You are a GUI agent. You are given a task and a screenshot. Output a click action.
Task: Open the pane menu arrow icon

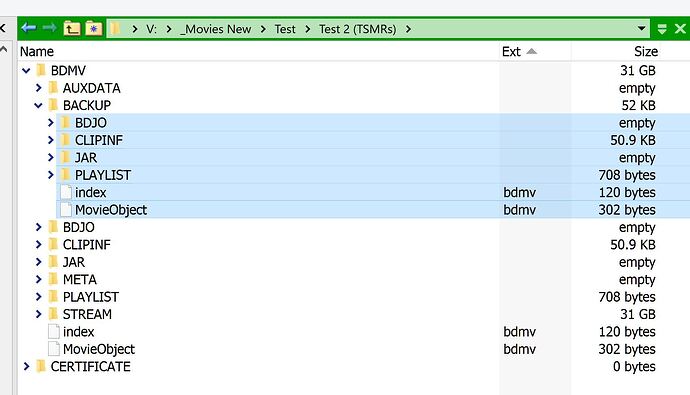[662, 29]
